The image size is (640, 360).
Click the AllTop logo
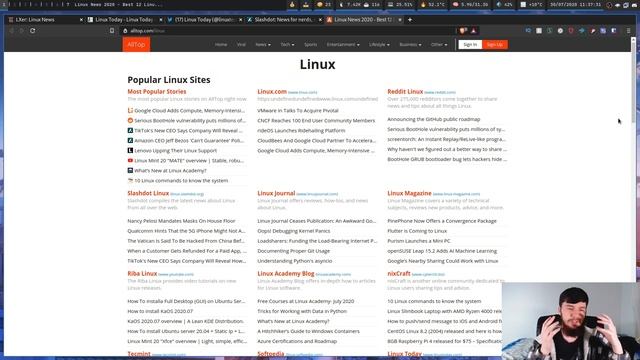point(136,44)
